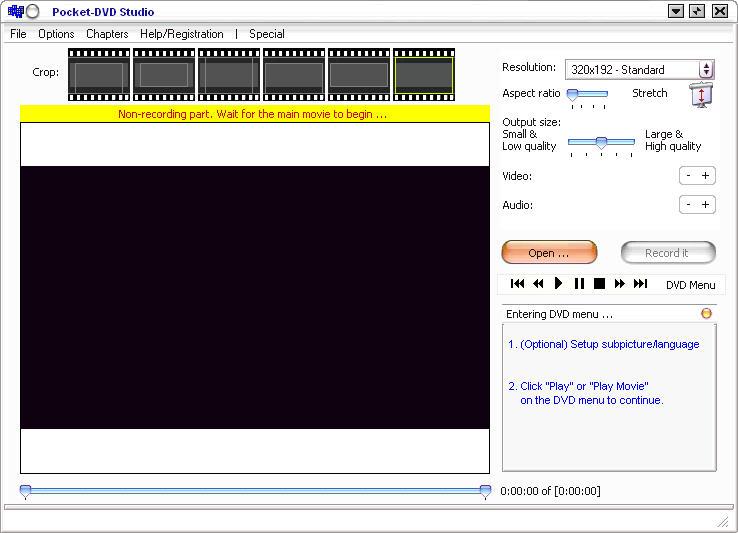Pause the DVD playback

point(579,284)
